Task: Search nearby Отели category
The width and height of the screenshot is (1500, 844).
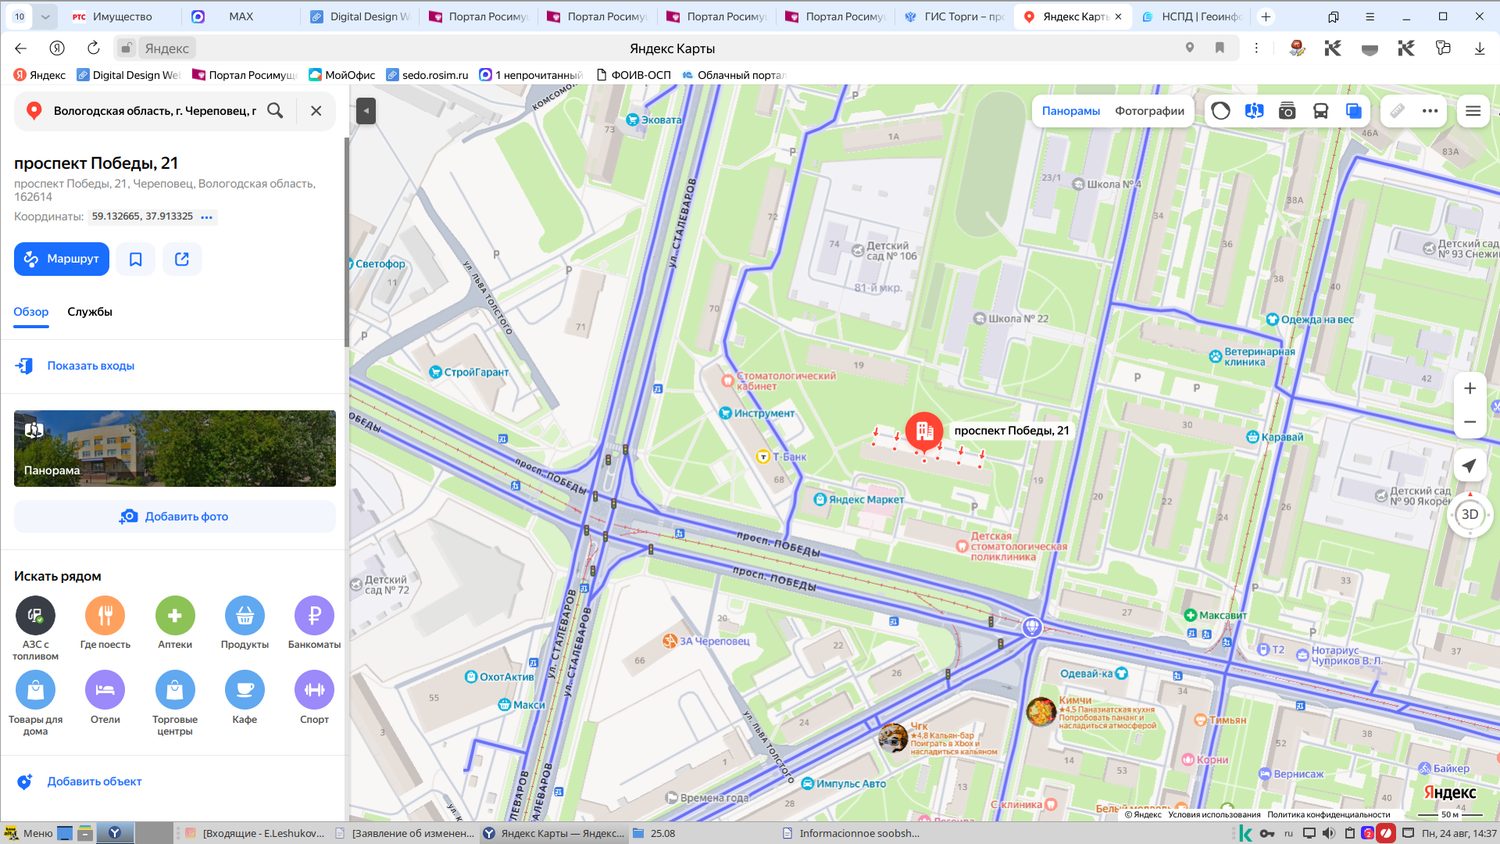Action: [105, 698]
